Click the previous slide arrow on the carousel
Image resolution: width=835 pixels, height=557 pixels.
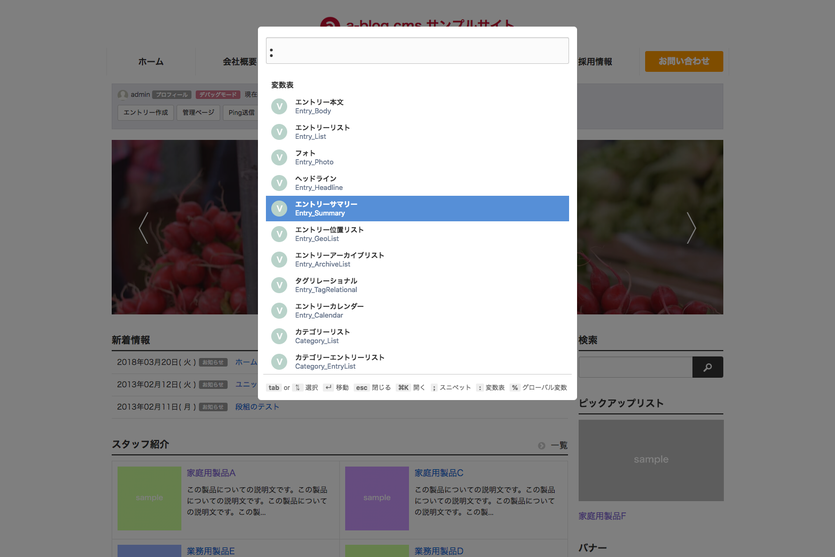click(x=144, y=228)
